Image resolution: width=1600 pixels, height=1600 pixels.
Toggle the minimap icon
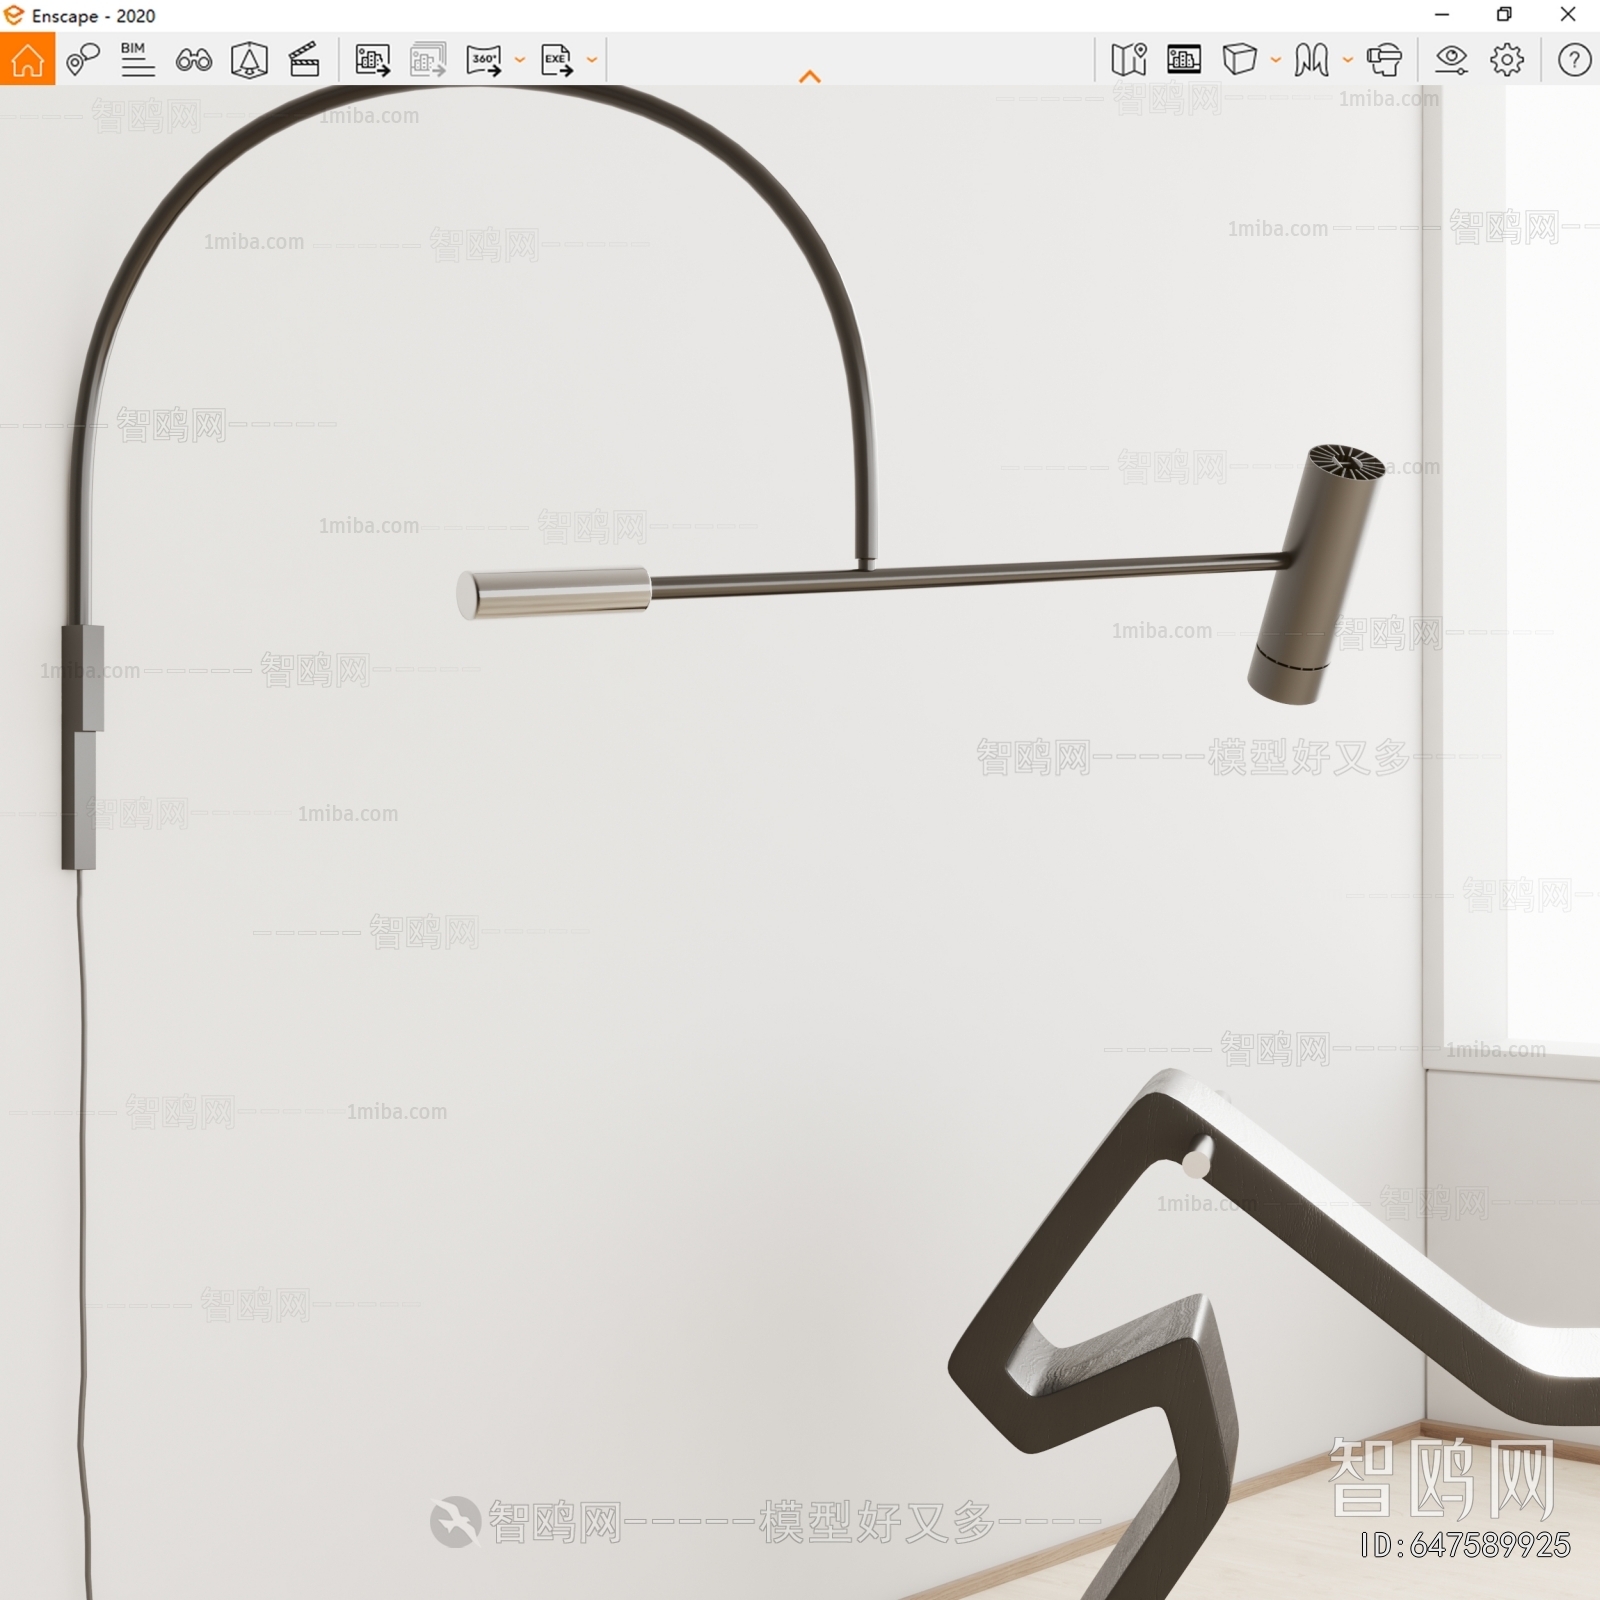(x=1129, y=60)
